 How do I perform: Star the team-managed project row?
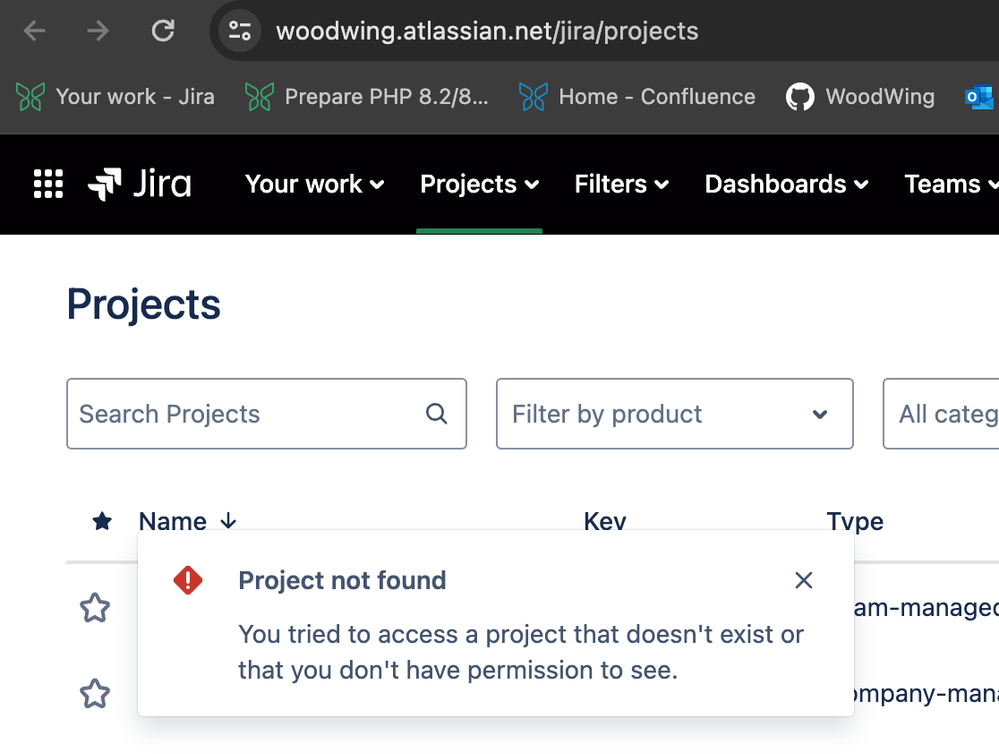tap(95, 607)
